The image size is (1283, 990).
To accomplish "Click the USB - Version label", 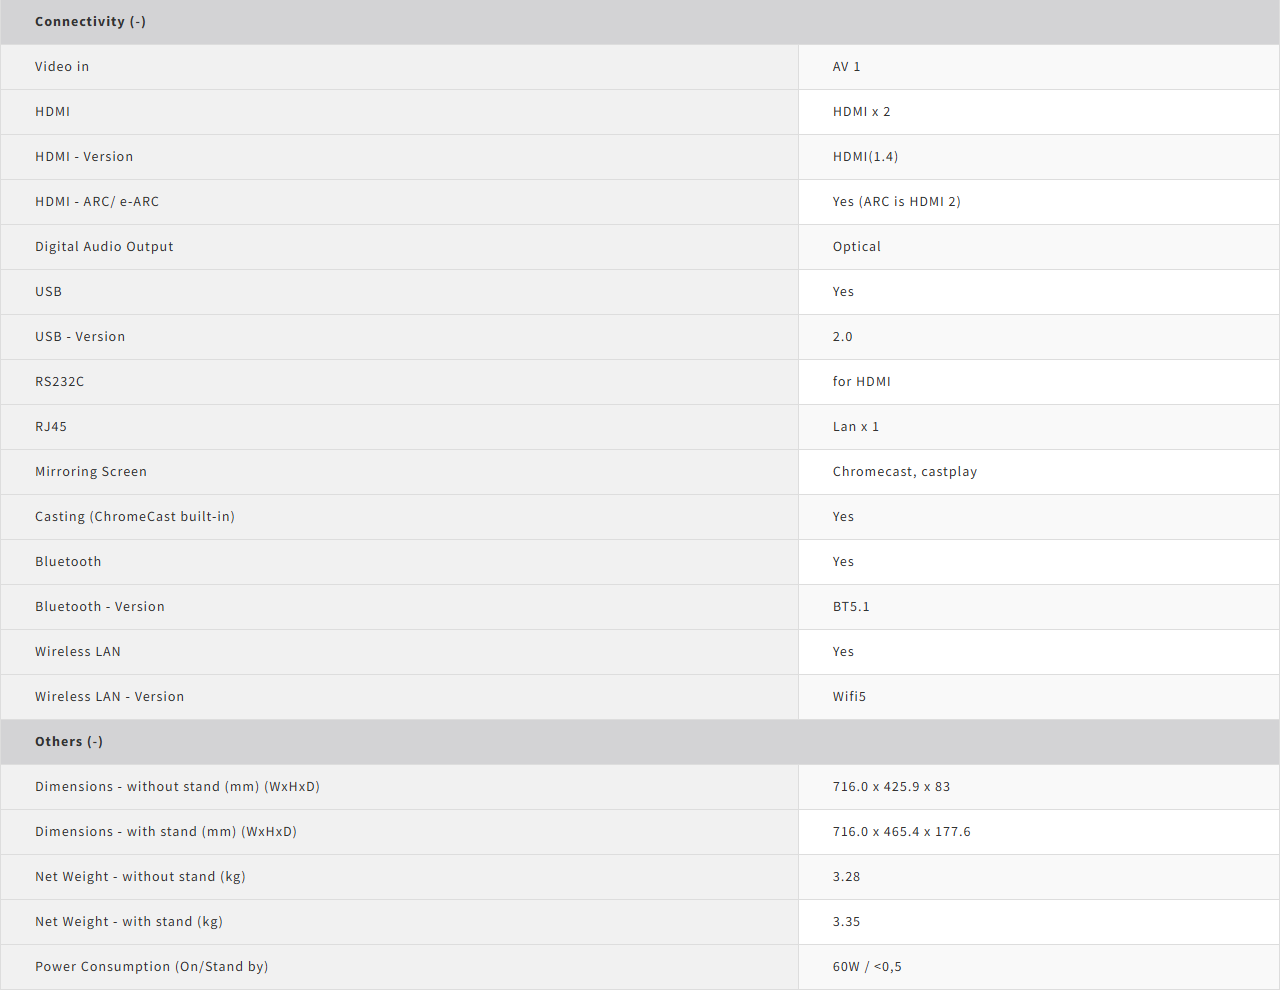I will click(x=80, y=337).
